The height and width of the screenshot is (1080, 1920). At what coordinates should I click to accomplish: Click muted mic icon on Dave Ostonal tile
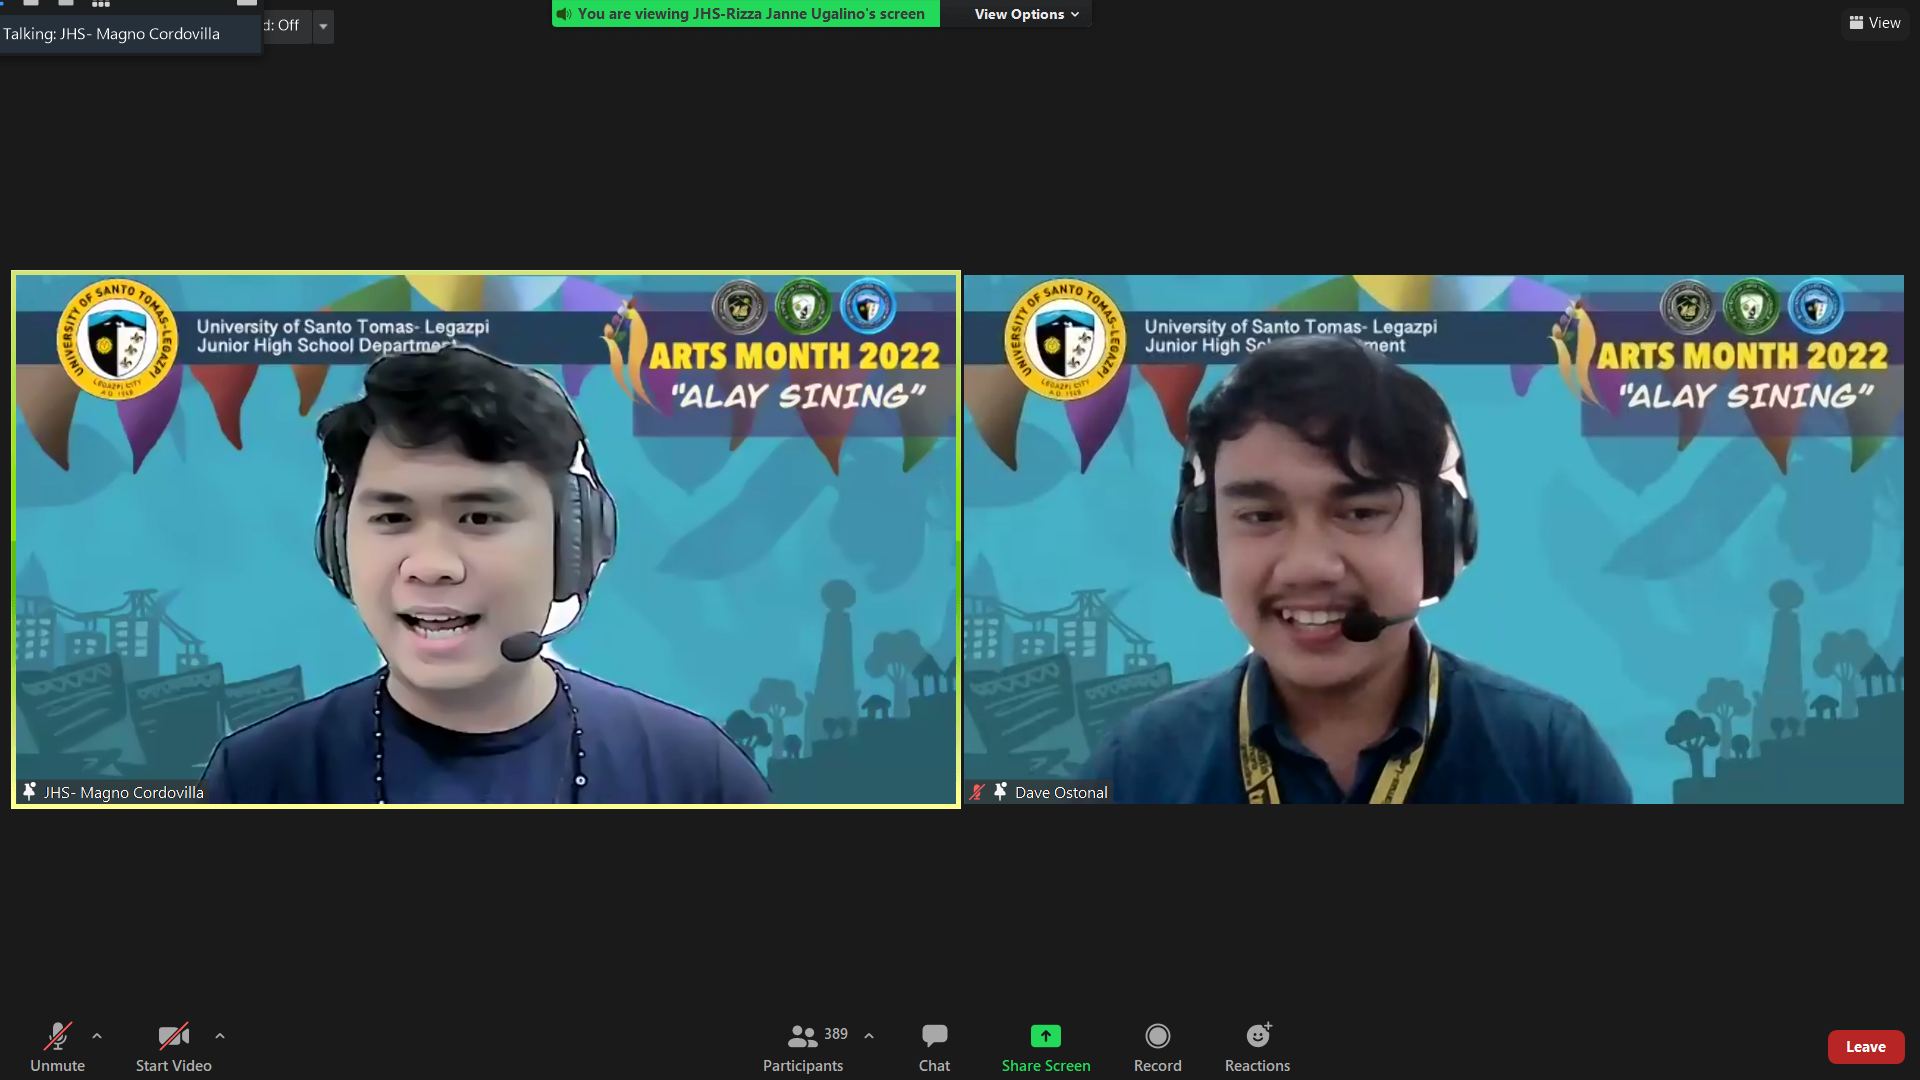pos(977,792)
